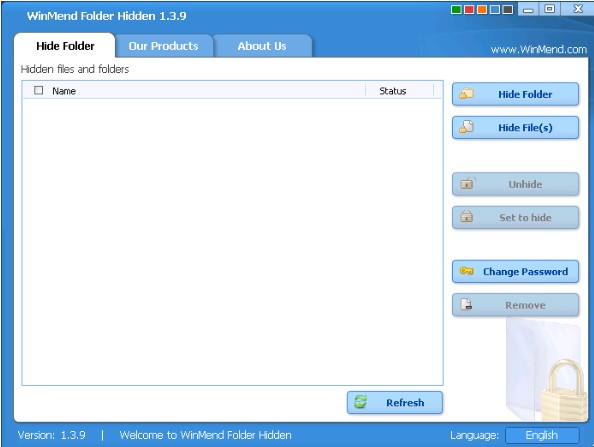Apply the red color theme swatch
This screenshot has width=594, height=447.
(469, 9)
